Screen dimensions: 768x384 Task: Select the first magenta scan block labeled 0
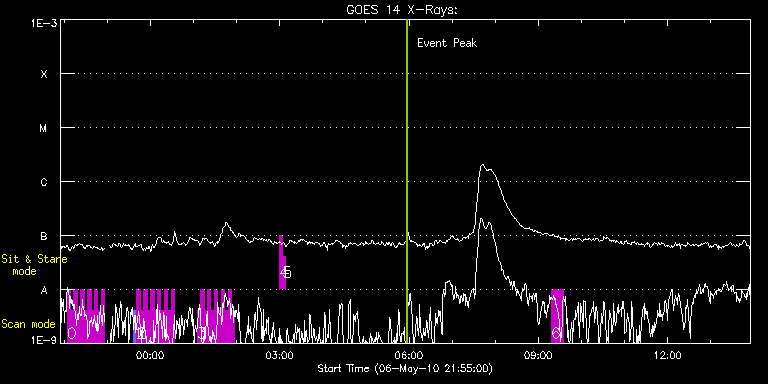pyautogui.click(x=86, y=316)
